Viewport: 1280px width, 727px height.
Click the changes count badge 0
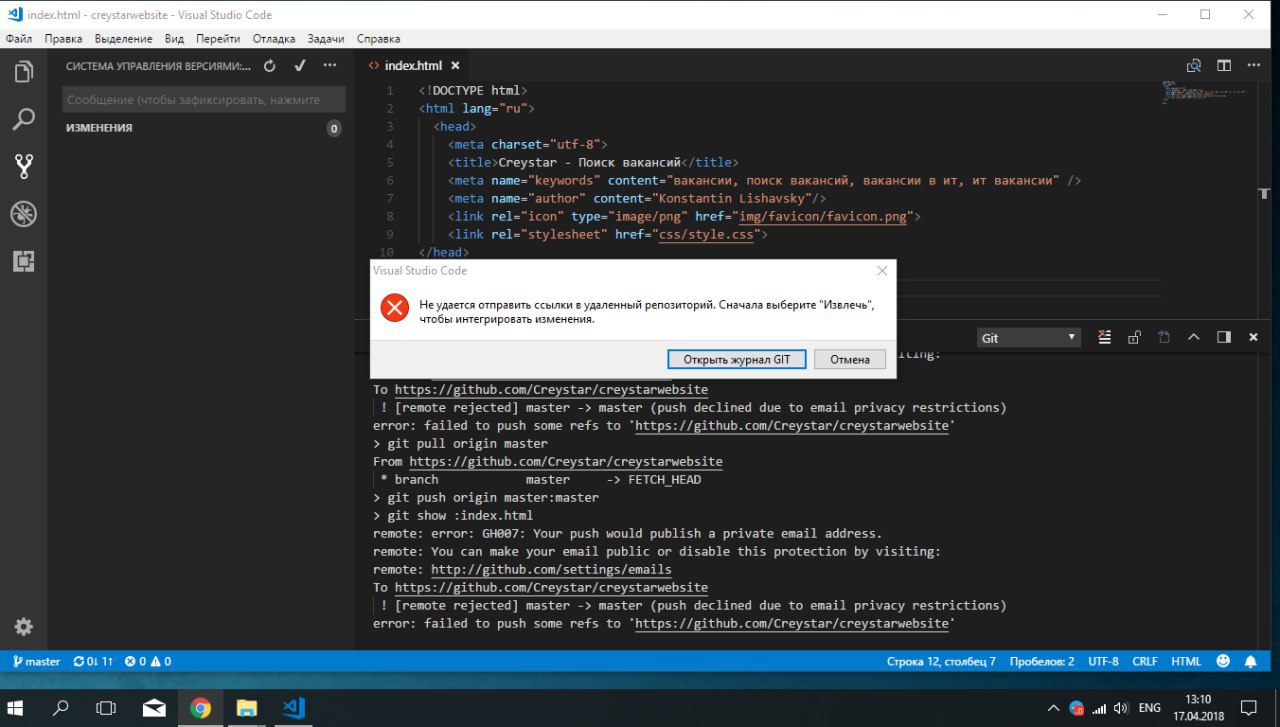334,128
